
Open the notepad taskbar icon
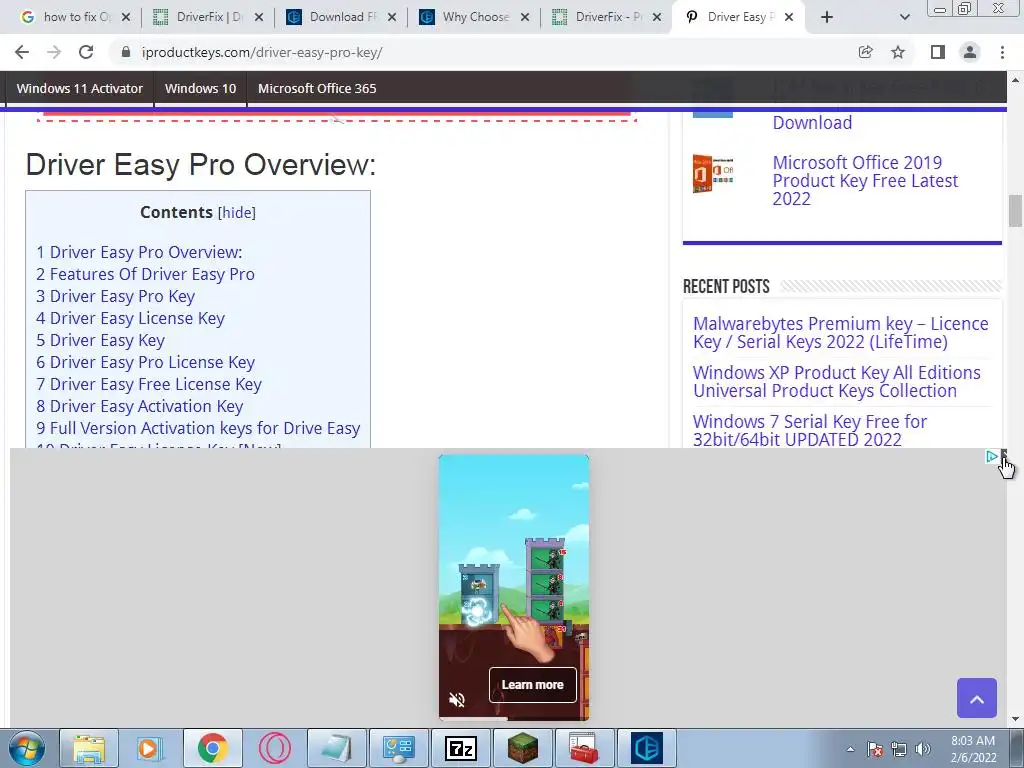click(x=336, y=748)
